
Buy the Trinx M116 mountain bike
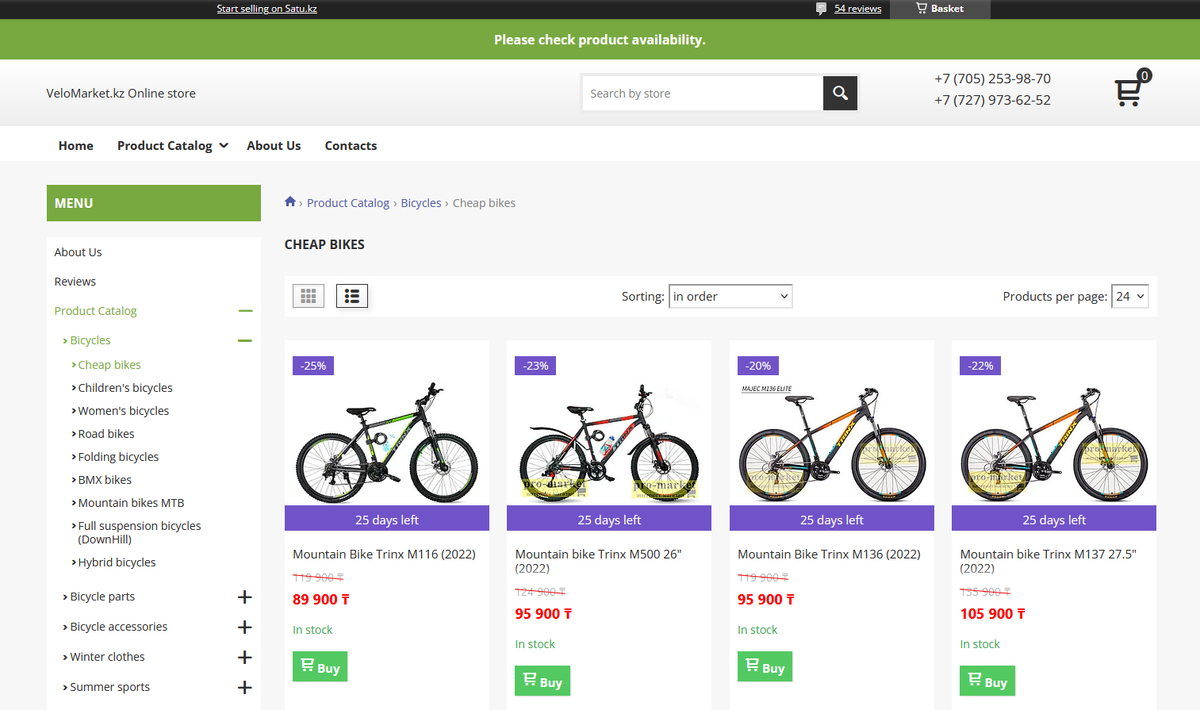click(320, 667)
